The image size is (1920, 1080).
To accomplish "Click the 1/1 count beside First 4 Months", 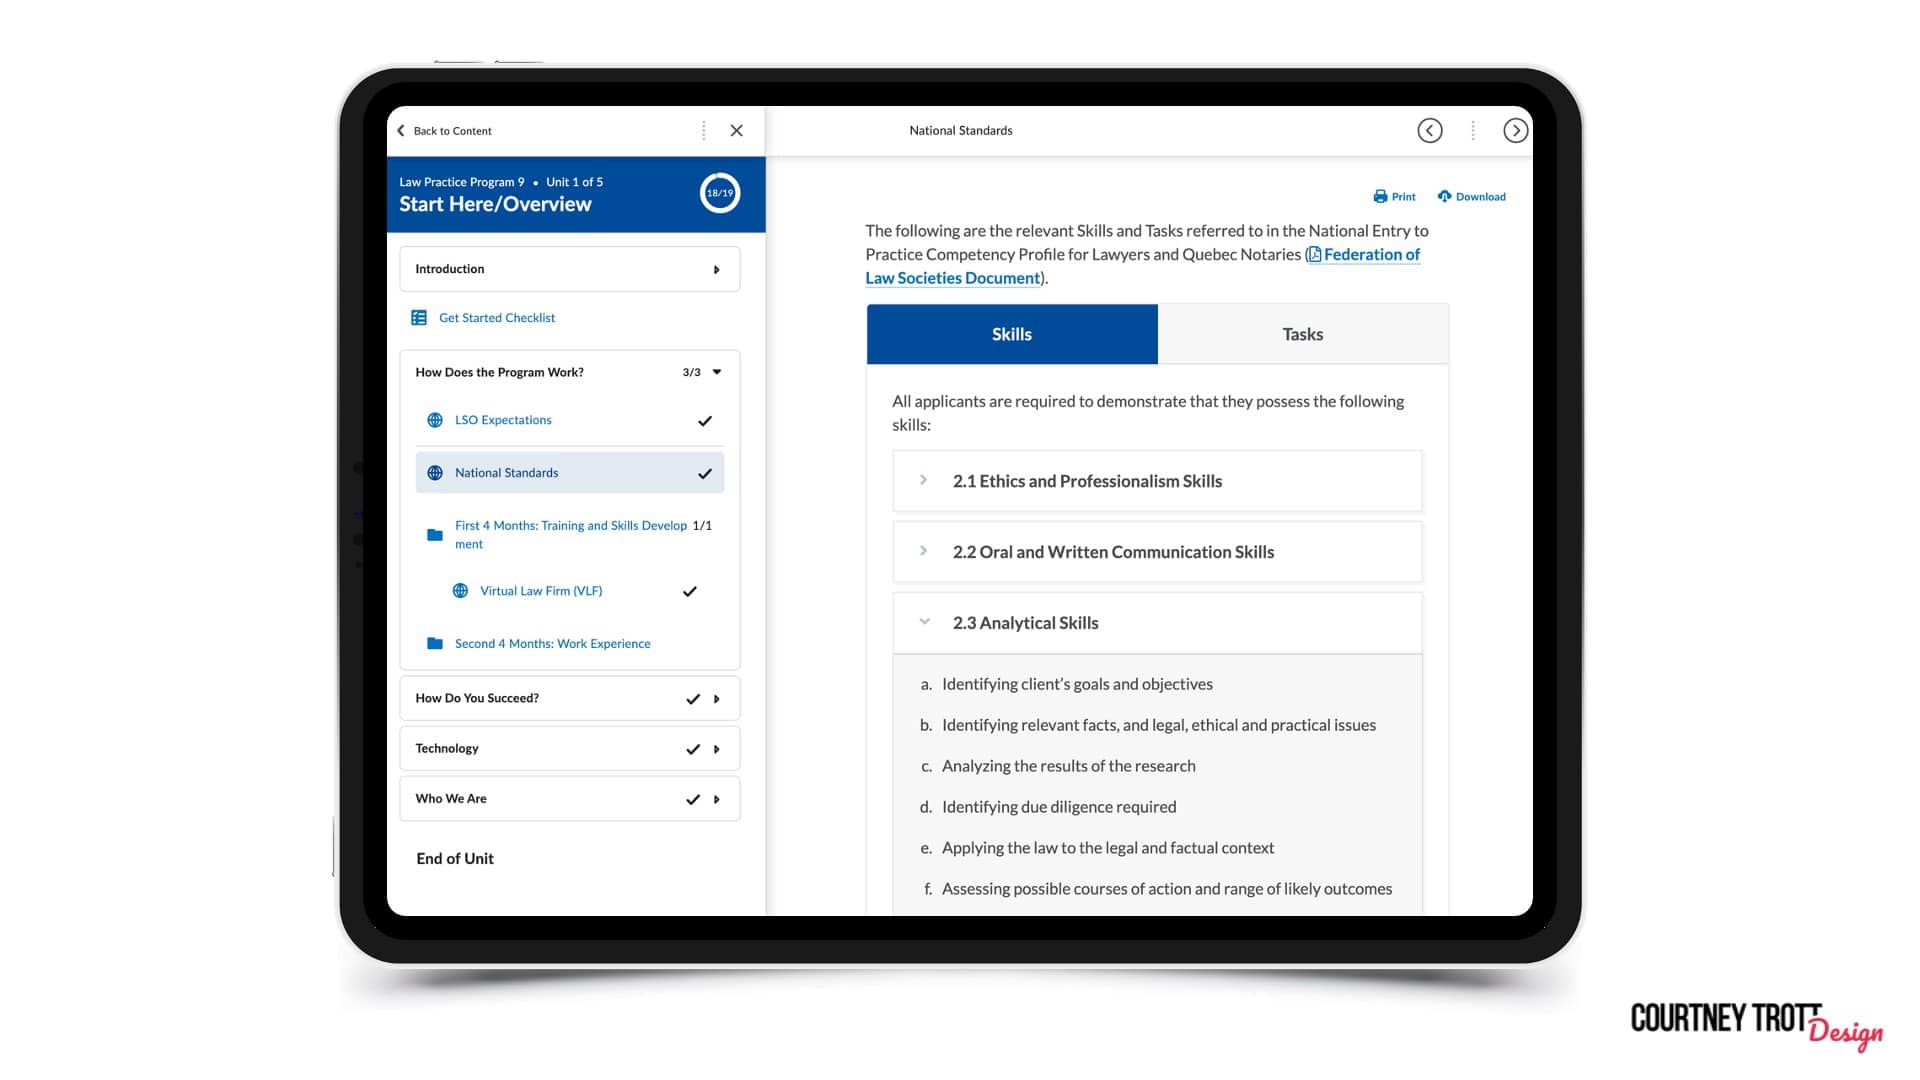I will coord(702,525).
